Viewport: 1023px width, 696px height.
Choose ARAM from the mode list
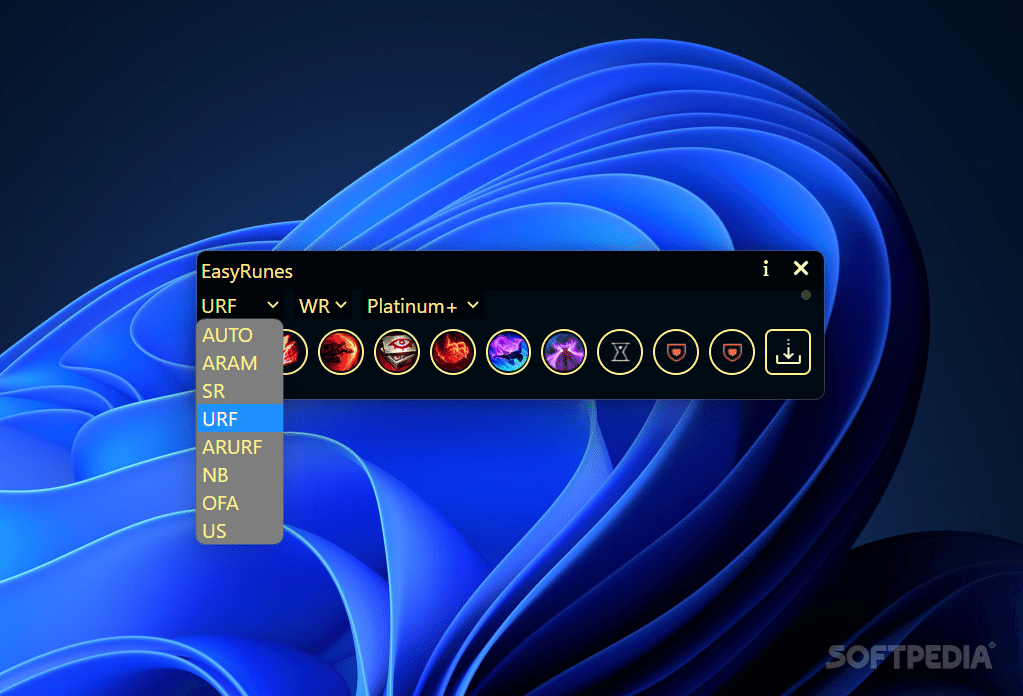pos(239,363)
